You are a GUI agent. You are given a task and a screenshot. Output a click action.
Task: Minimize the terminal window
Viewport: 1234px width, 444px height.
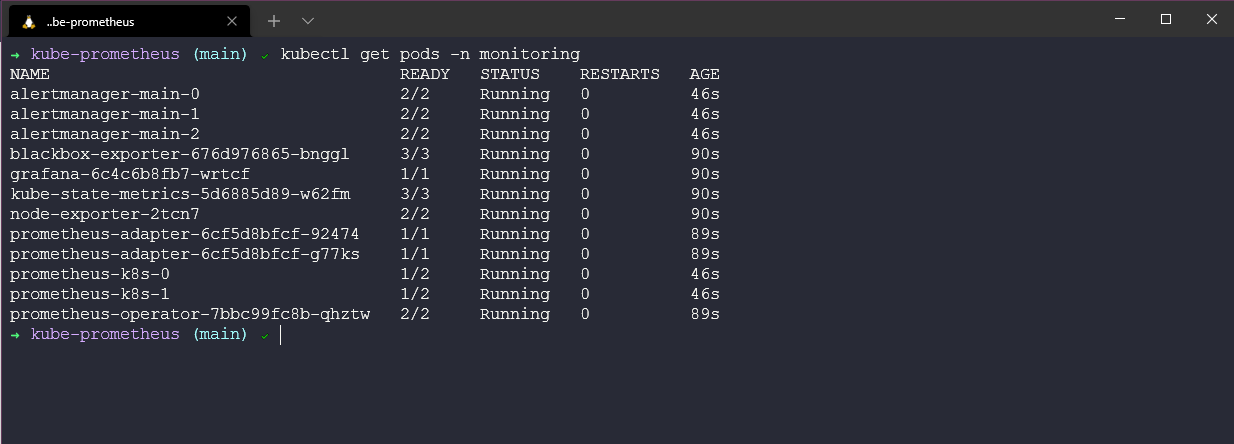[1119, 20]
